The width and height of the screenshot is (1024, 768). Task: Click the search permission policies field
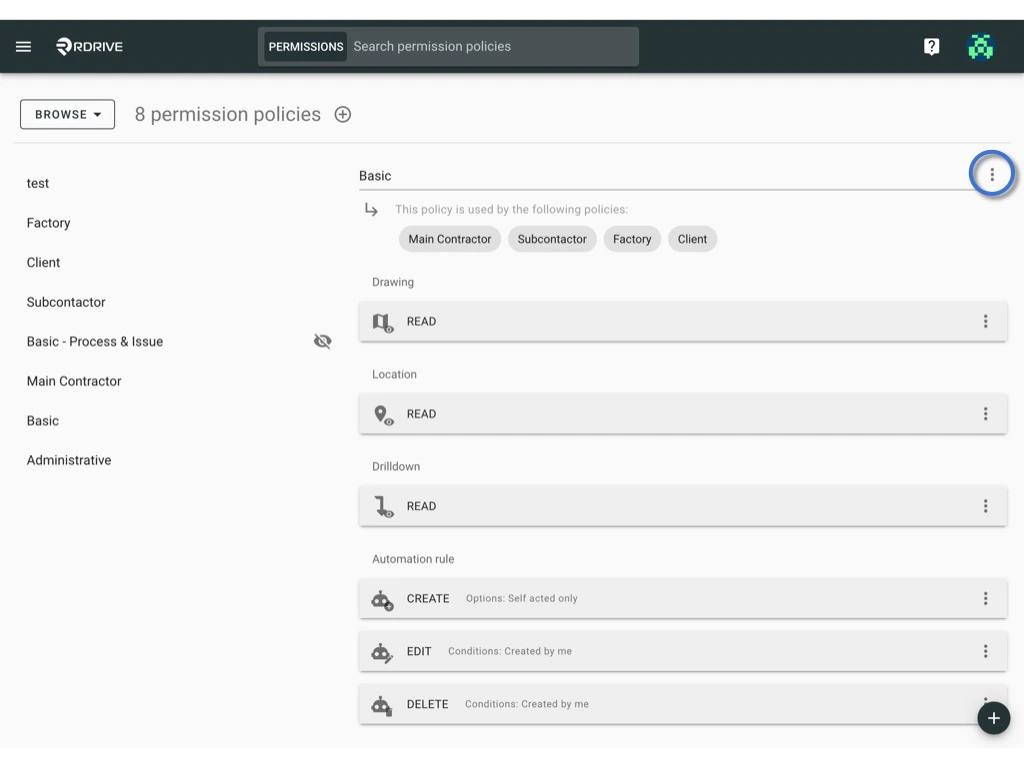pyautogui.click(x=490, y=46)
